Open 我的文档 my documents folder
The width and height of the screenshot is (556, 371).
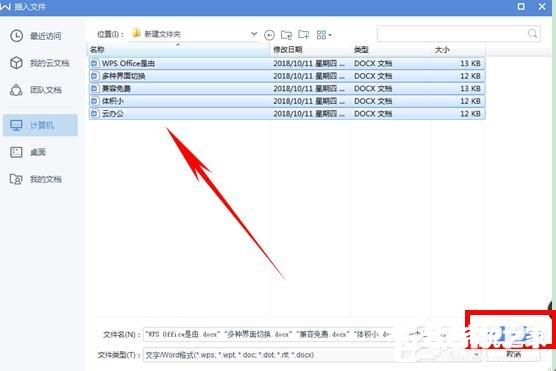point(35,179)
